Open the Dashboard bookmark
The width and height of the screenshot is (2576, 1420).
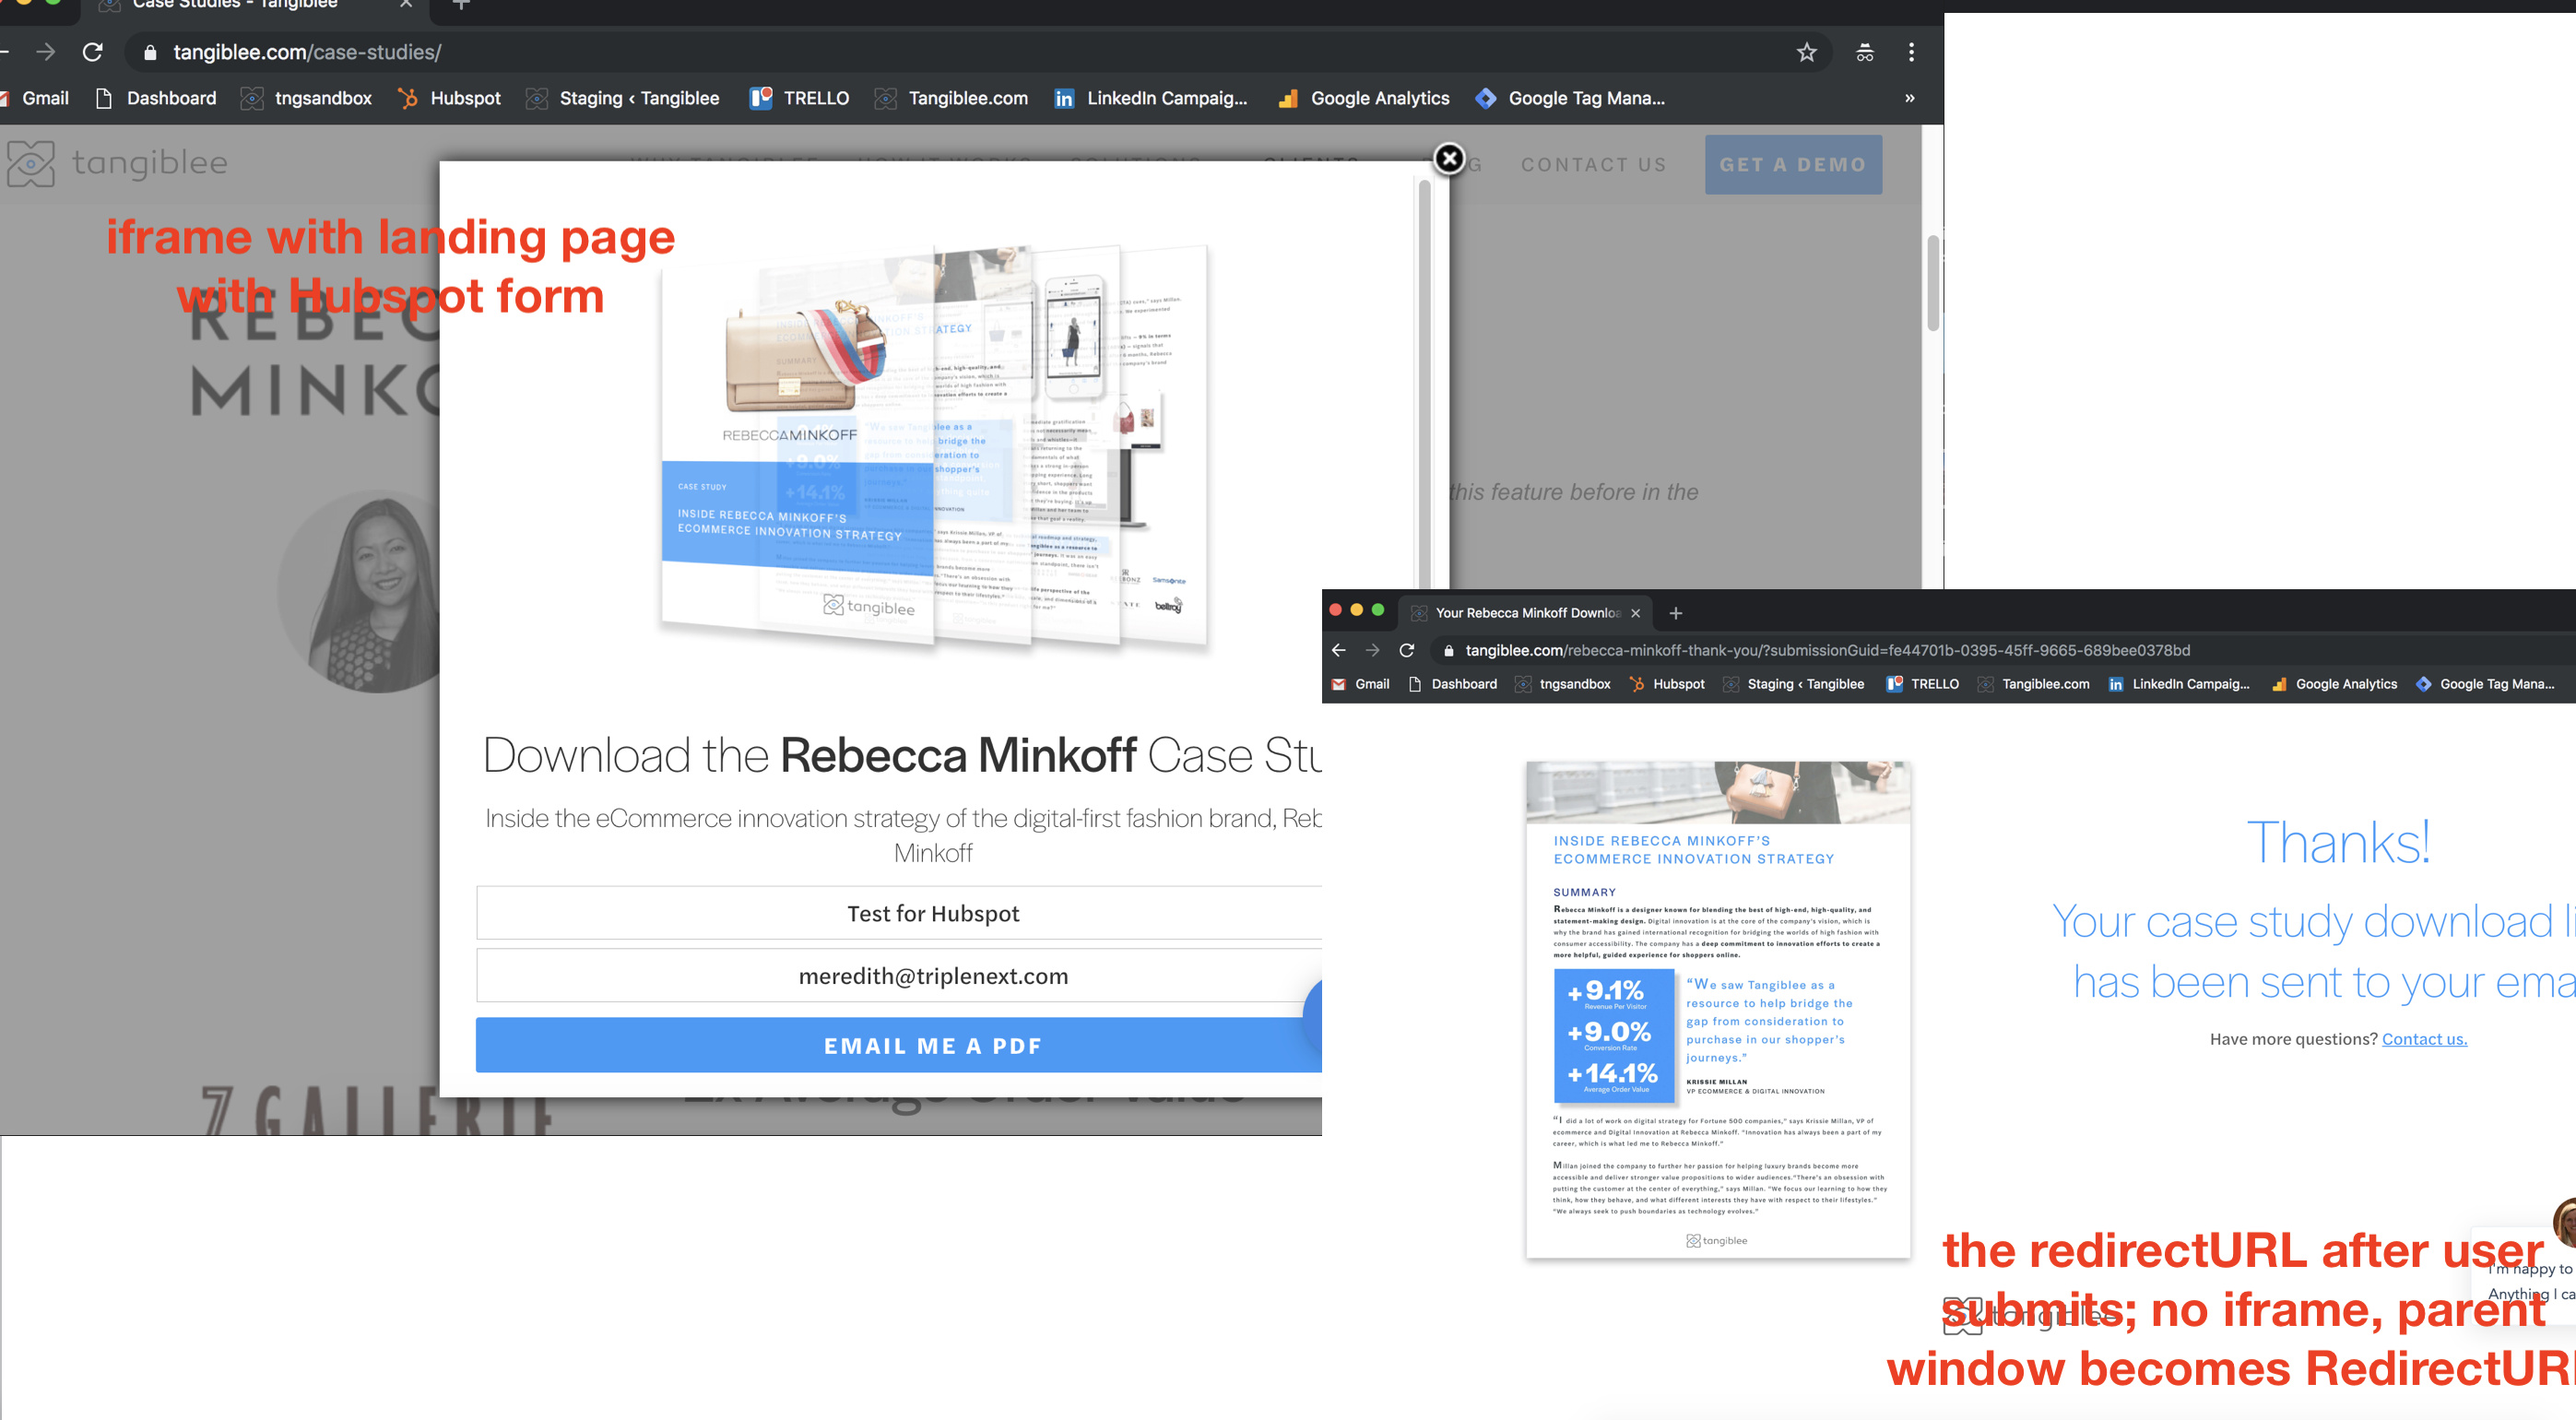(x=171, y=98)
